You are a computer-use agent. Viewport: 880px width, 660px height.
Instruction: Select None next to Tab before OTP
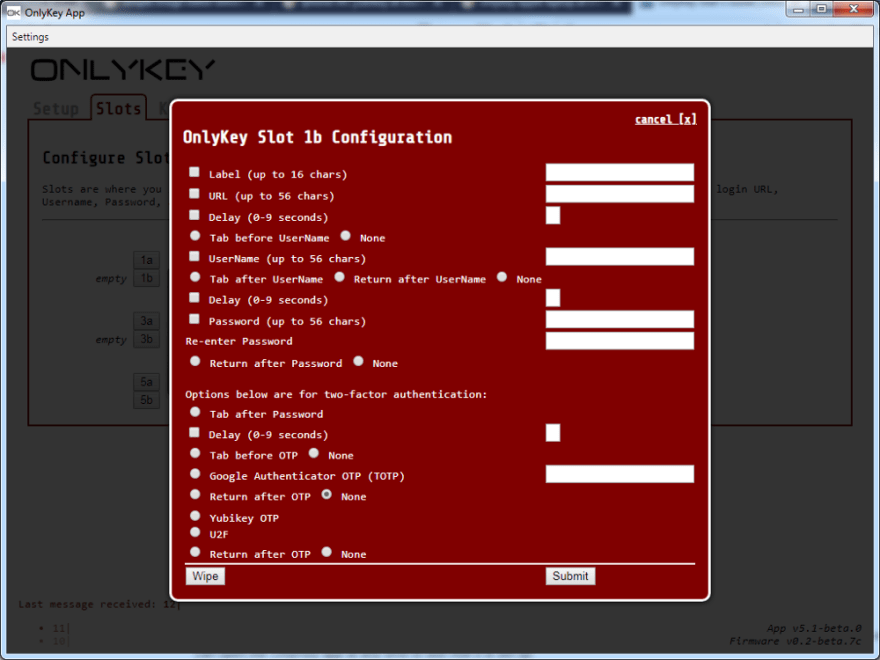tap(314, 453)
